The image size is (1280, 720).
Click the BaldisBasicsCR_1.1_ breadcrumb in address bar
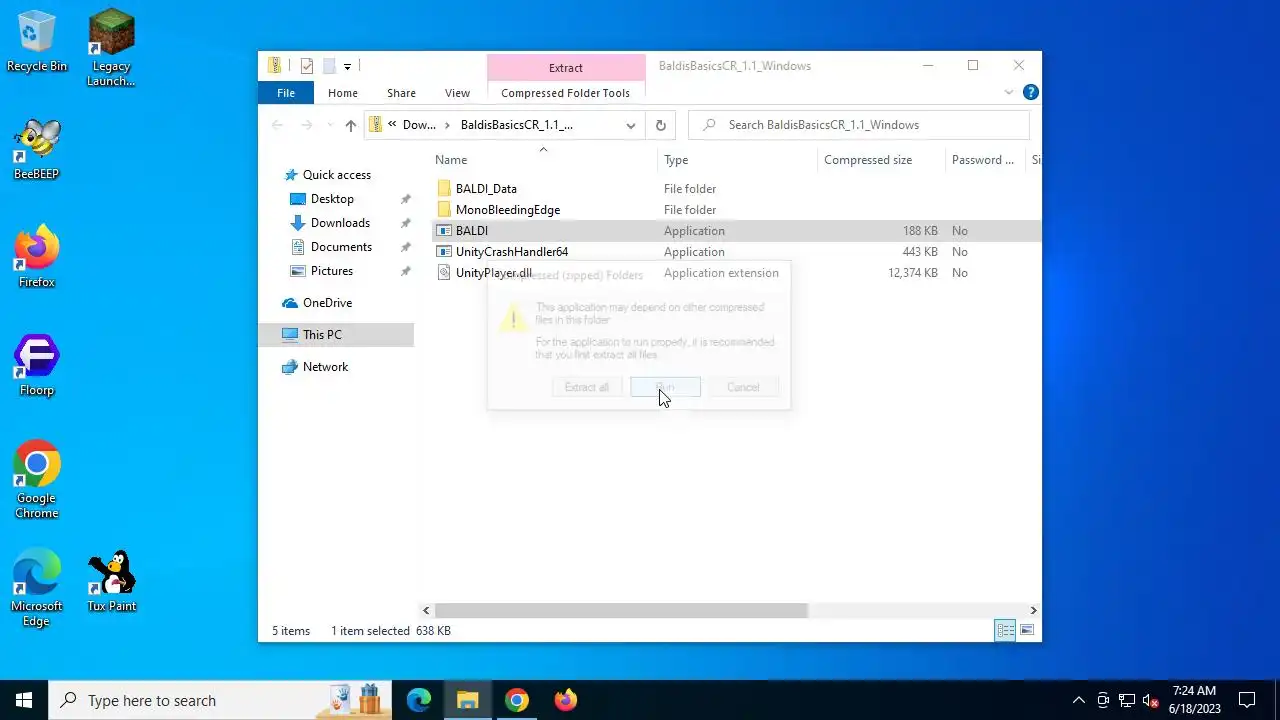coord(516,125)
